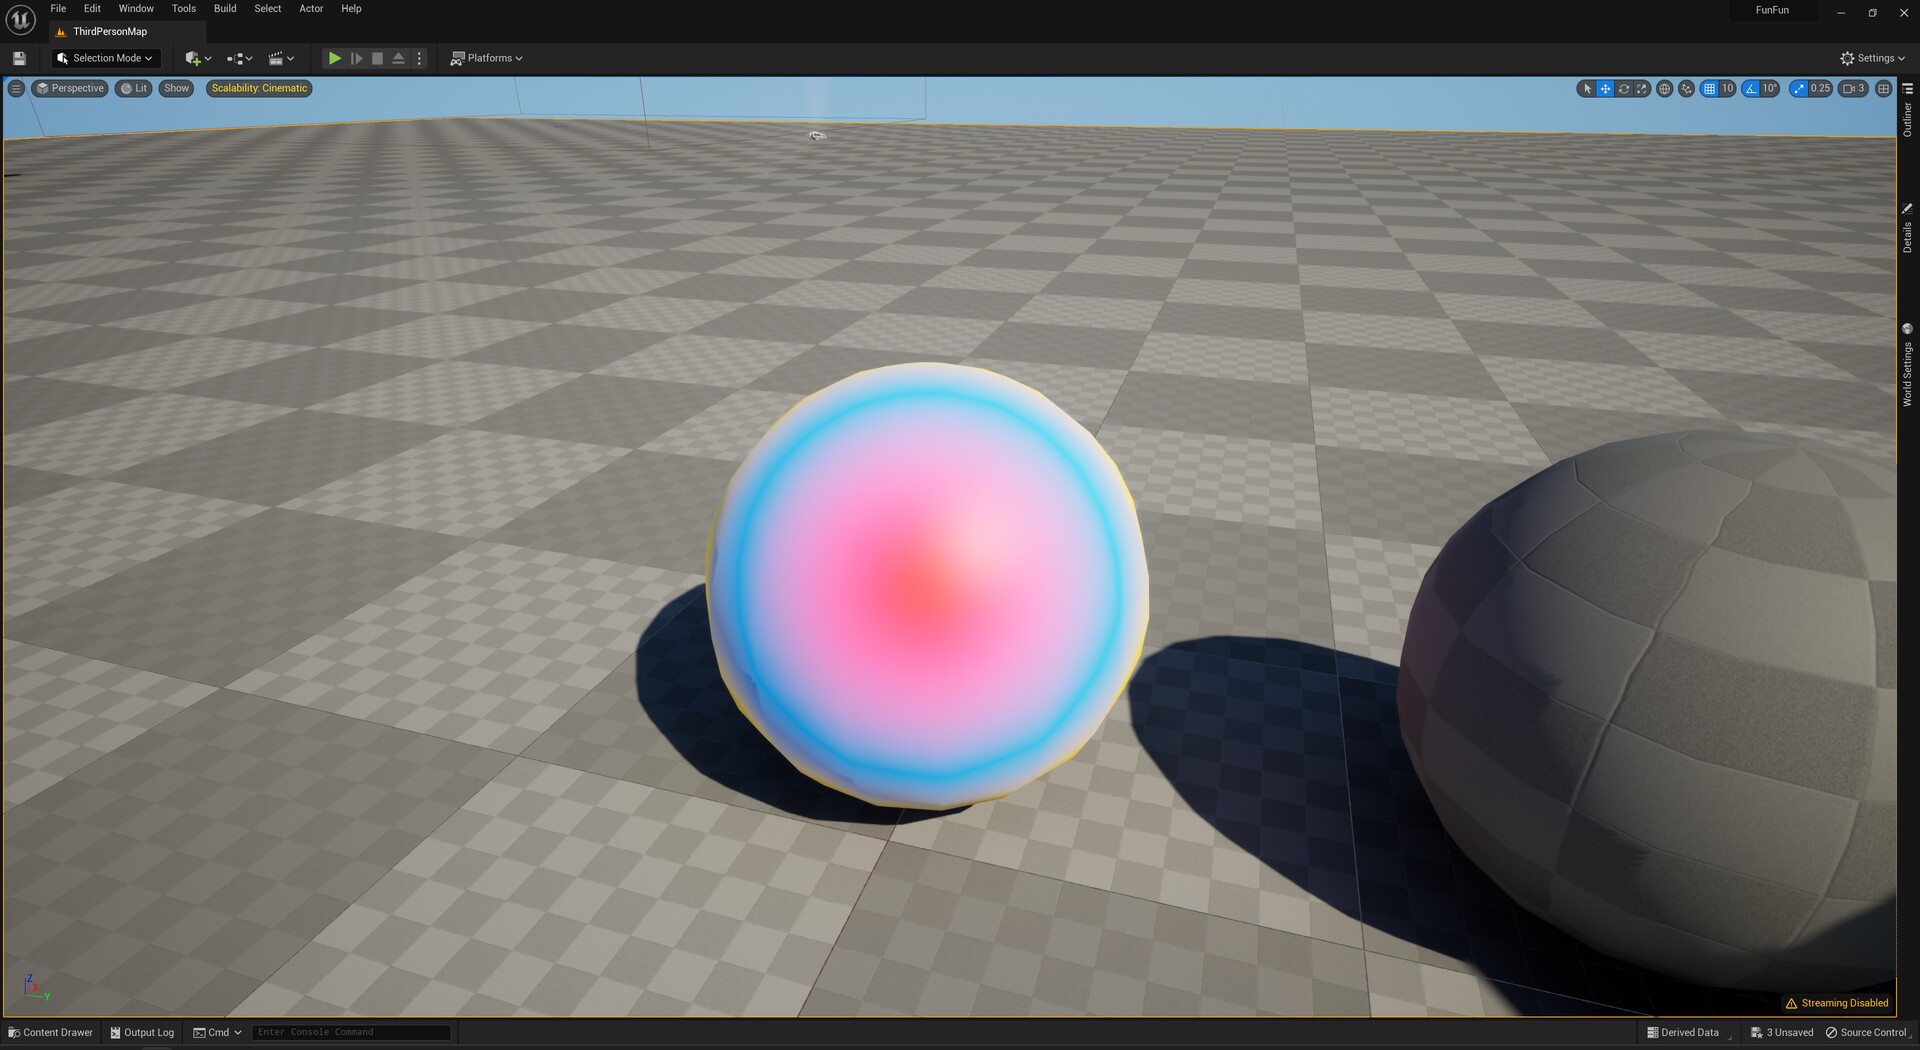Select the Rotate tool in viewport toolbar

[1623, 88]
